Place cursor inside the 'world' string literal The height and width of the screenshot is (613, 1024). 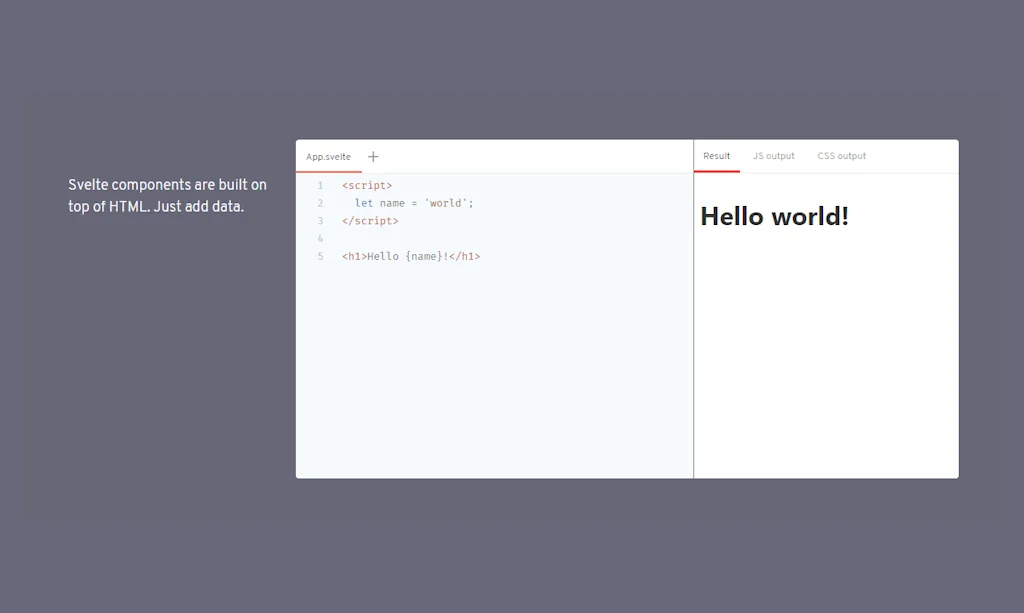[441, 202]
